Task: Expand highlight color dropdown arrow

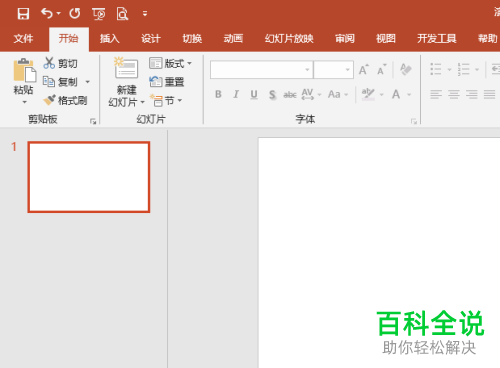Action: (x=382, y=95)
